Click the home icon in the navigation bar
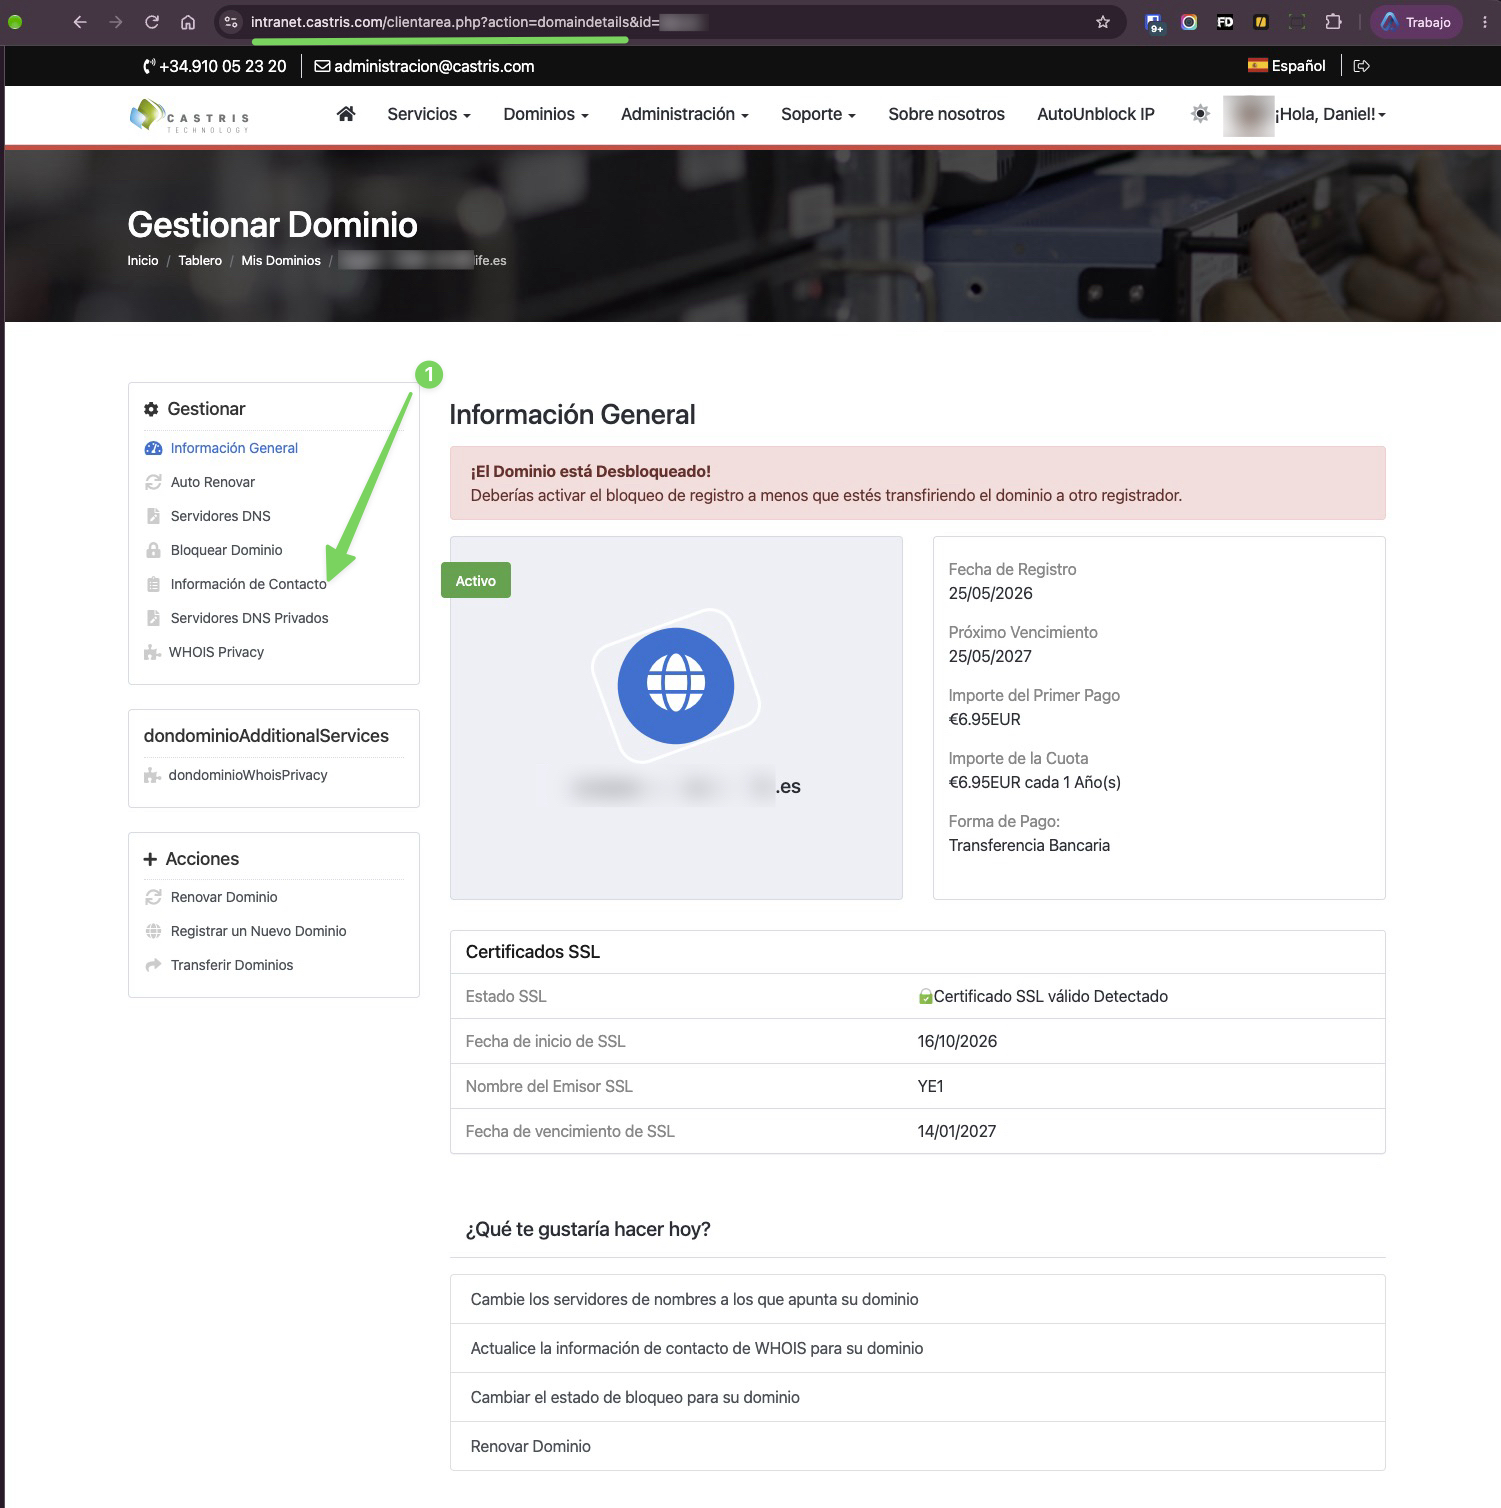Screen dimensions: 1501x1508 346,114
